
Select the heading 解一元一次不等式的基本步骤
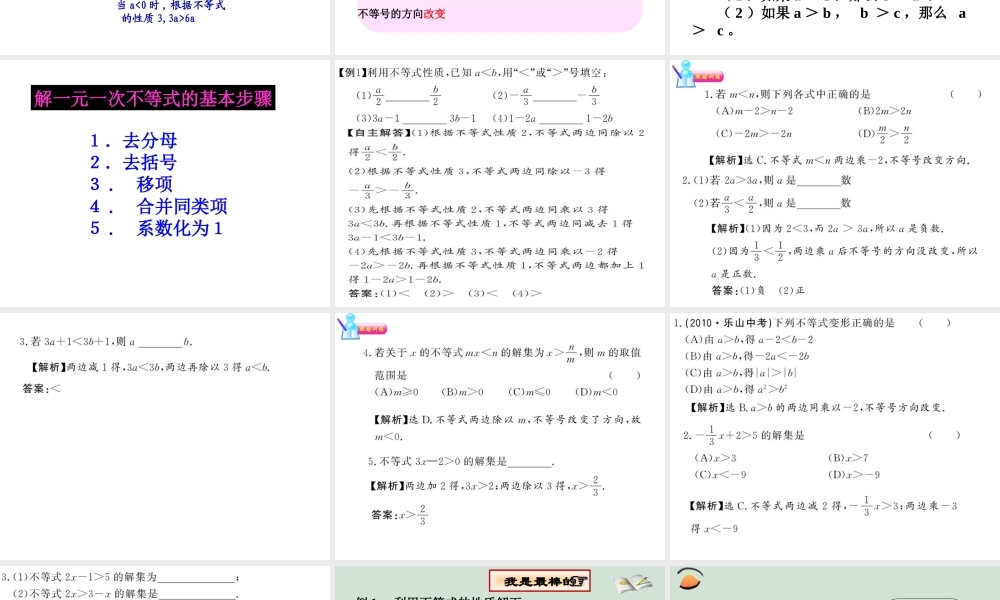153,98
